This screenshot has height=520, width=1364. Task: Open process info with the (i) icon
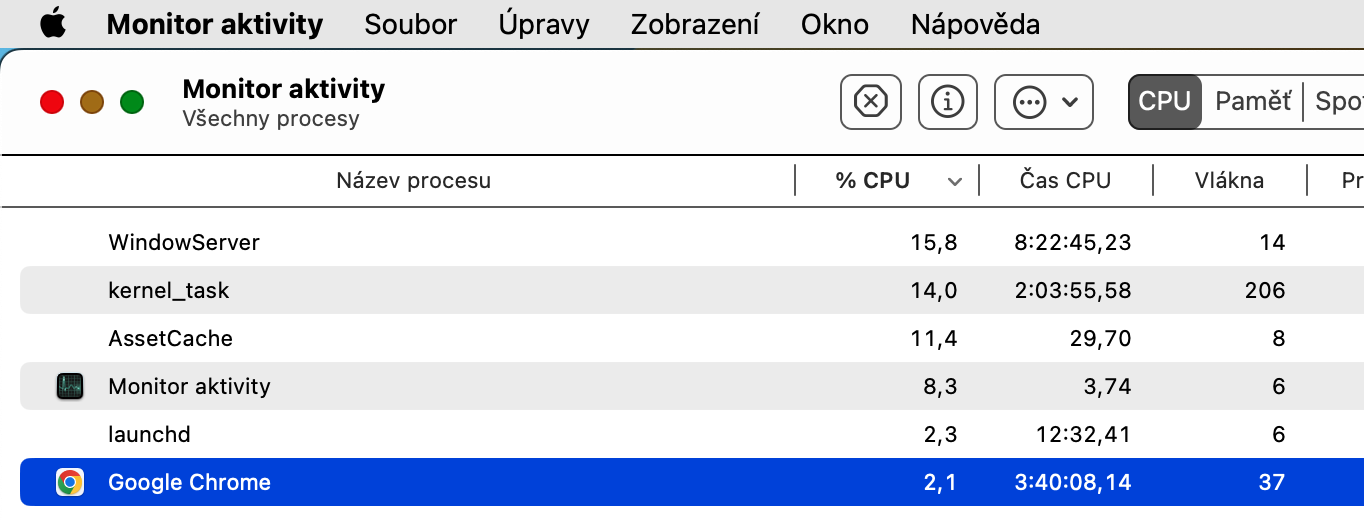pyautogui.click(x=947, y=102)
